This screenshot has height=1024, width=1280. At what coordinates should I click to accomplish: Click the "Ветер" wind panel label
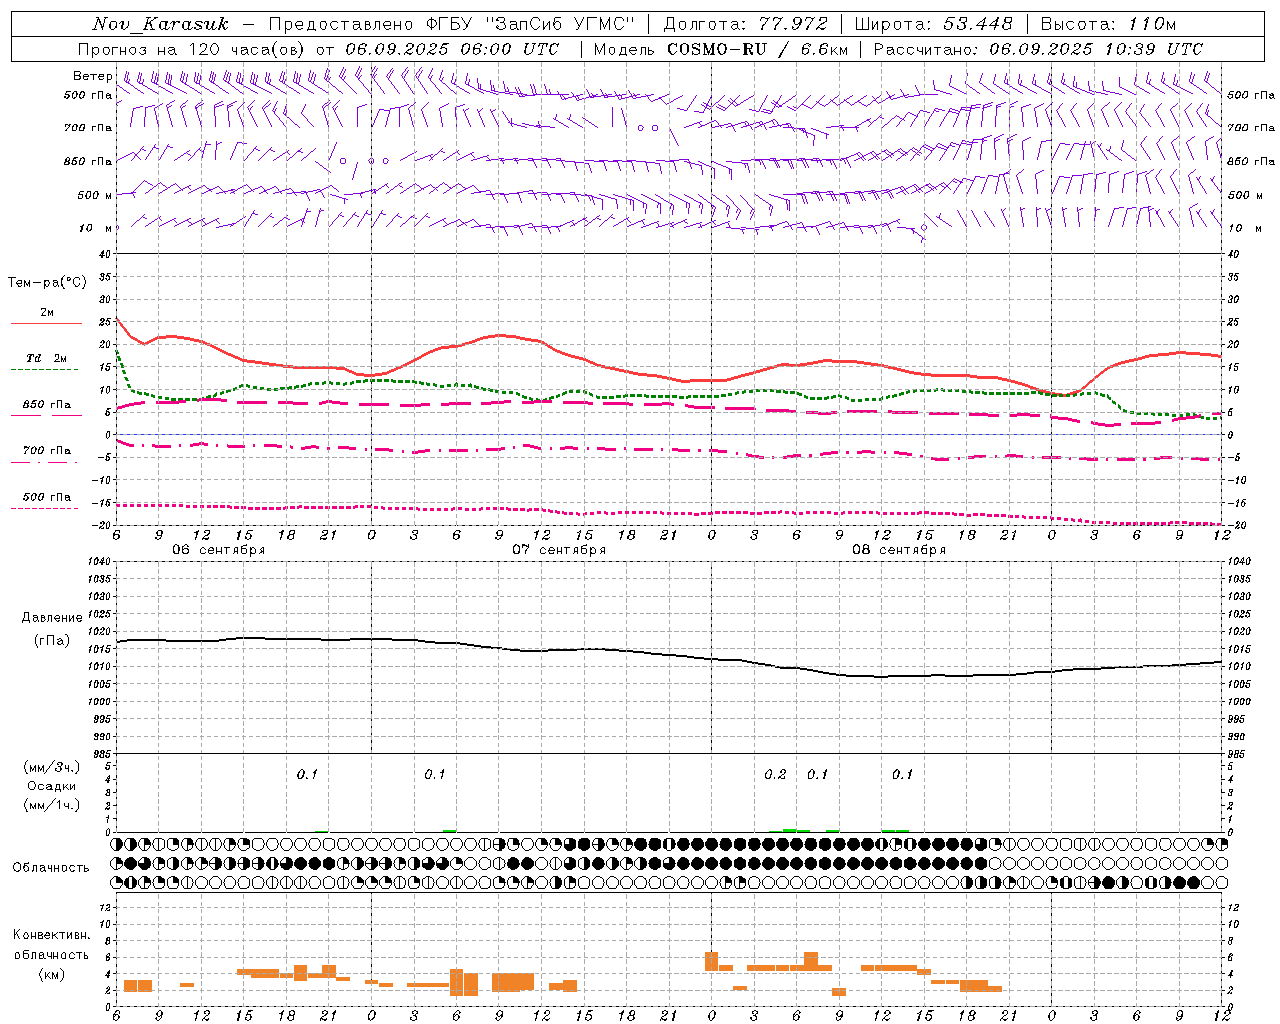click(92, 76)
